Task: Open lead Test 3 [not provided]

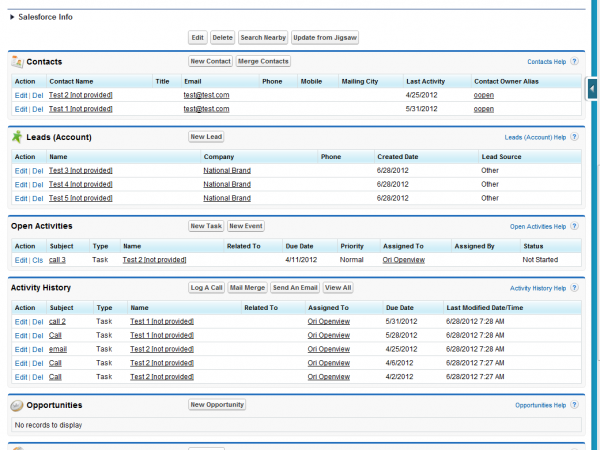Action: pyautogui.click(x=80, y=170)
